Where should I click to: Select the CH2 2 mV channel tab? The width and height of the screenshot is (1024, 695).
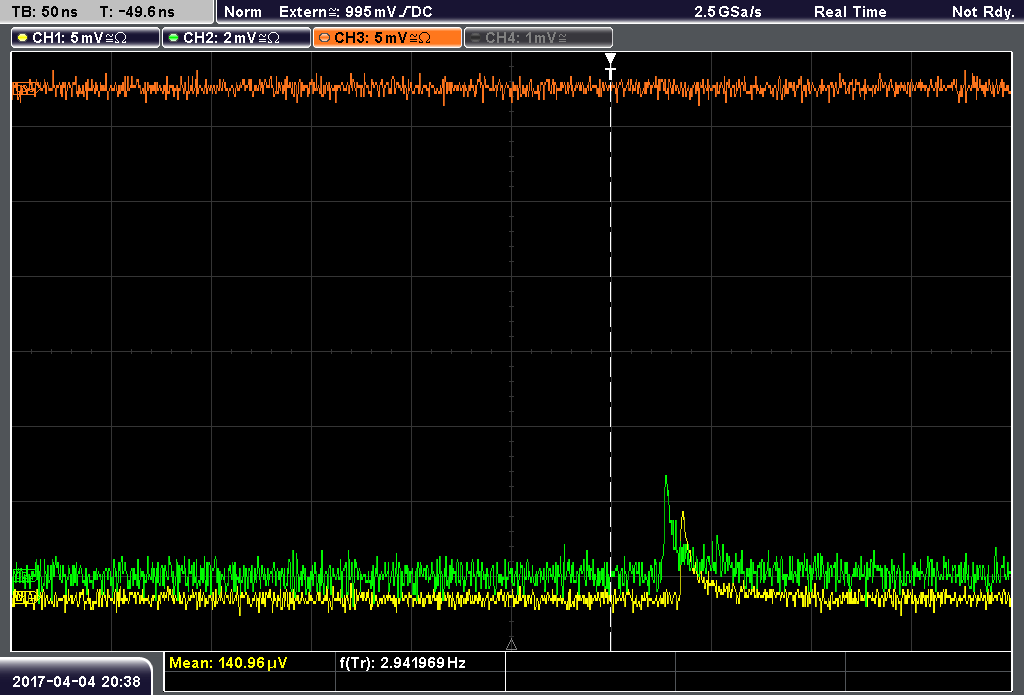(x=236, y=38)
